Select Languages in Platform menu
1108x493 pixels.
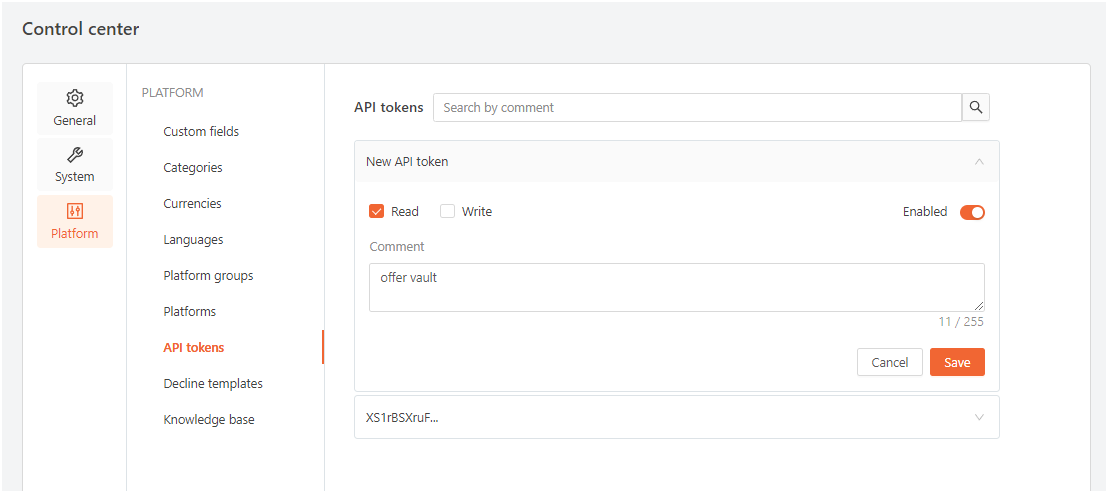pos(194,239)
